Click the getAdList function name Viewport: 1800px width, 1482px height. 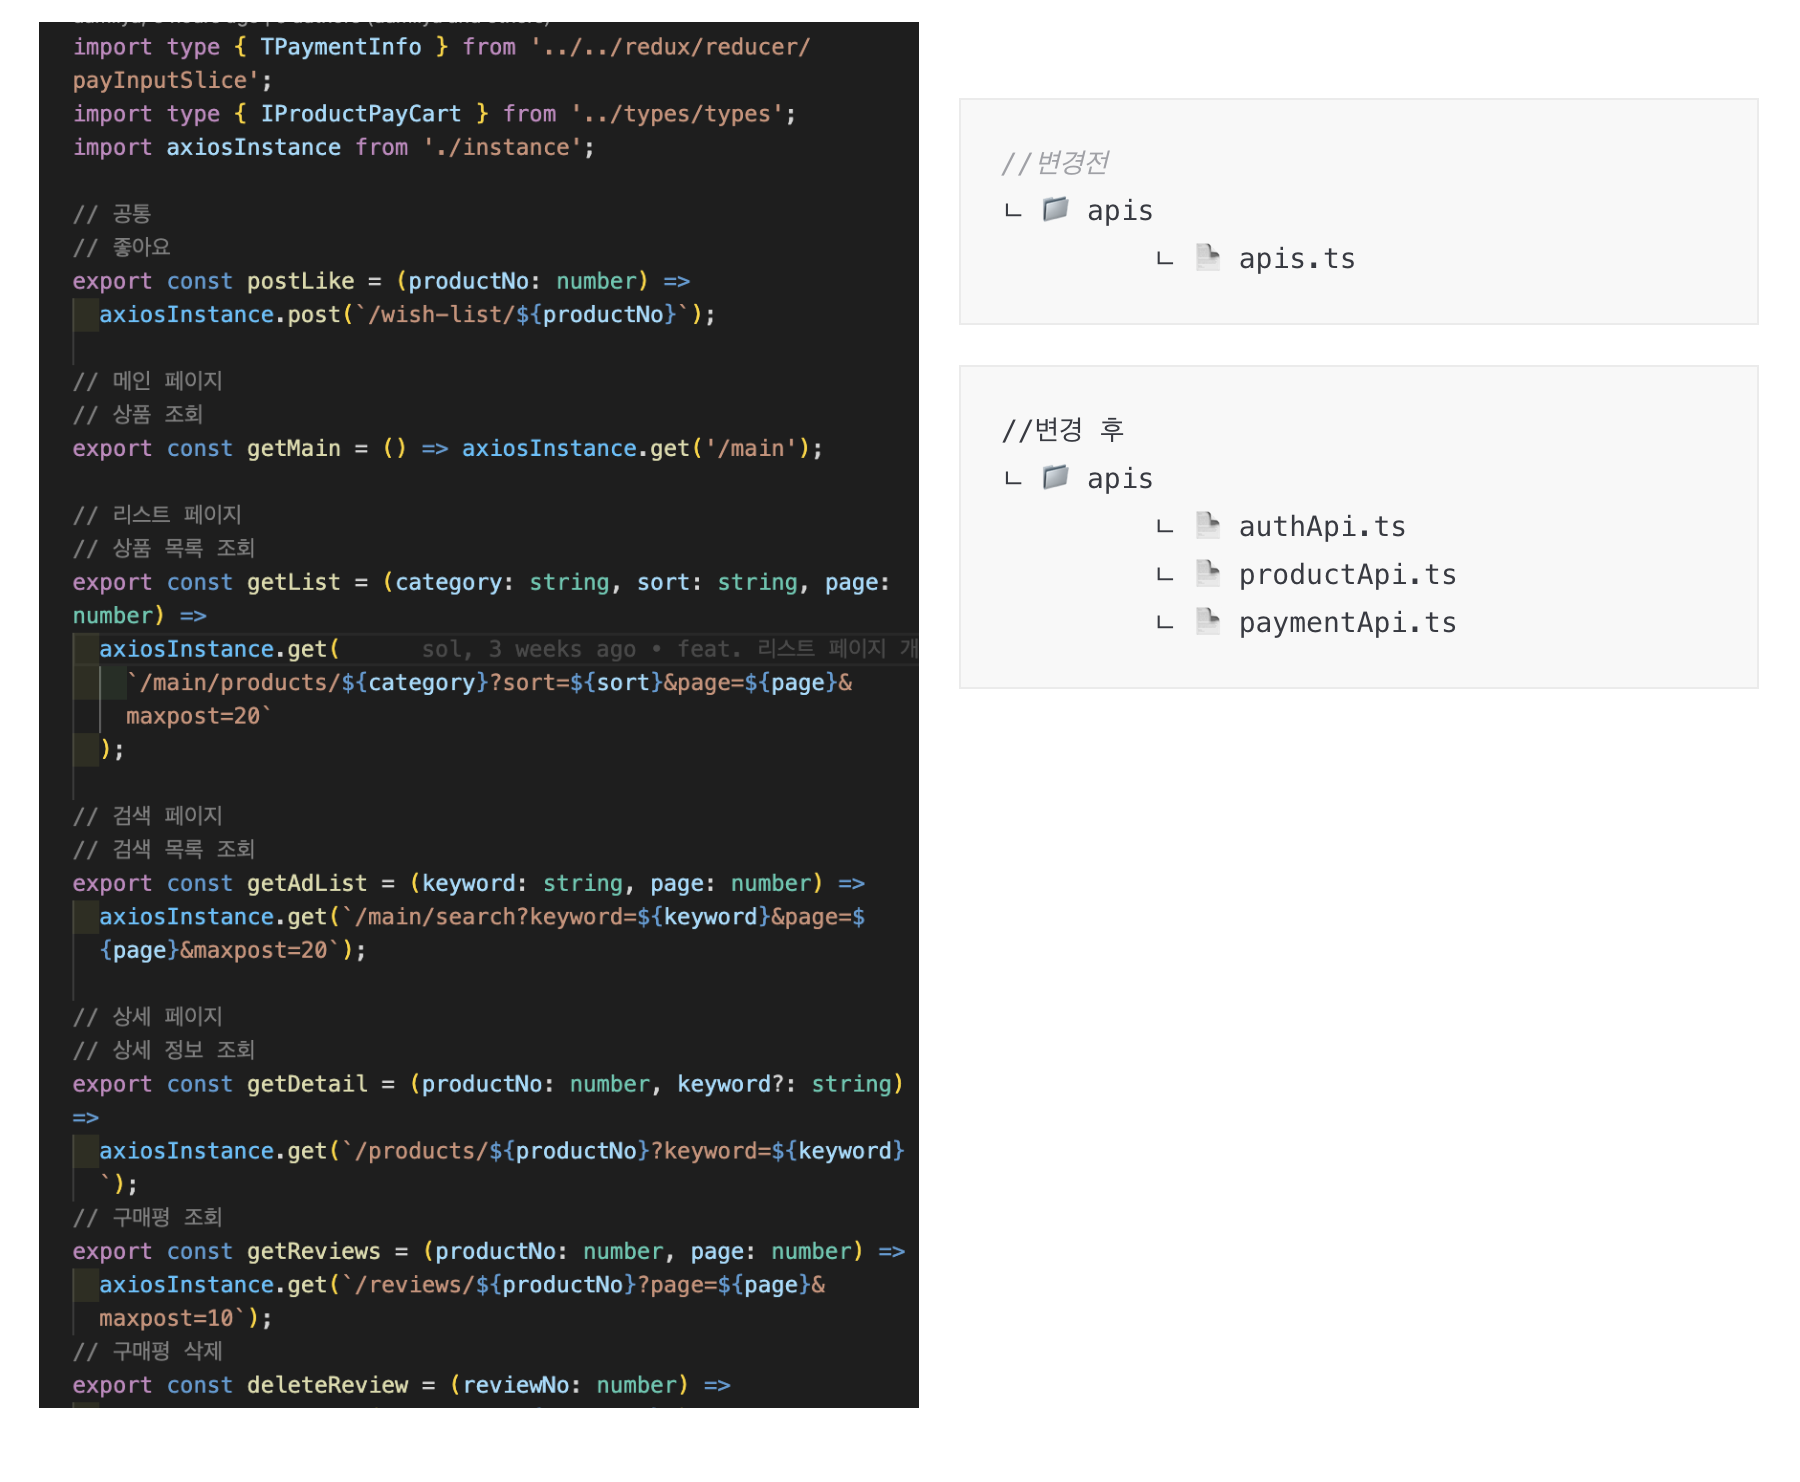click(x=307, y=883)
